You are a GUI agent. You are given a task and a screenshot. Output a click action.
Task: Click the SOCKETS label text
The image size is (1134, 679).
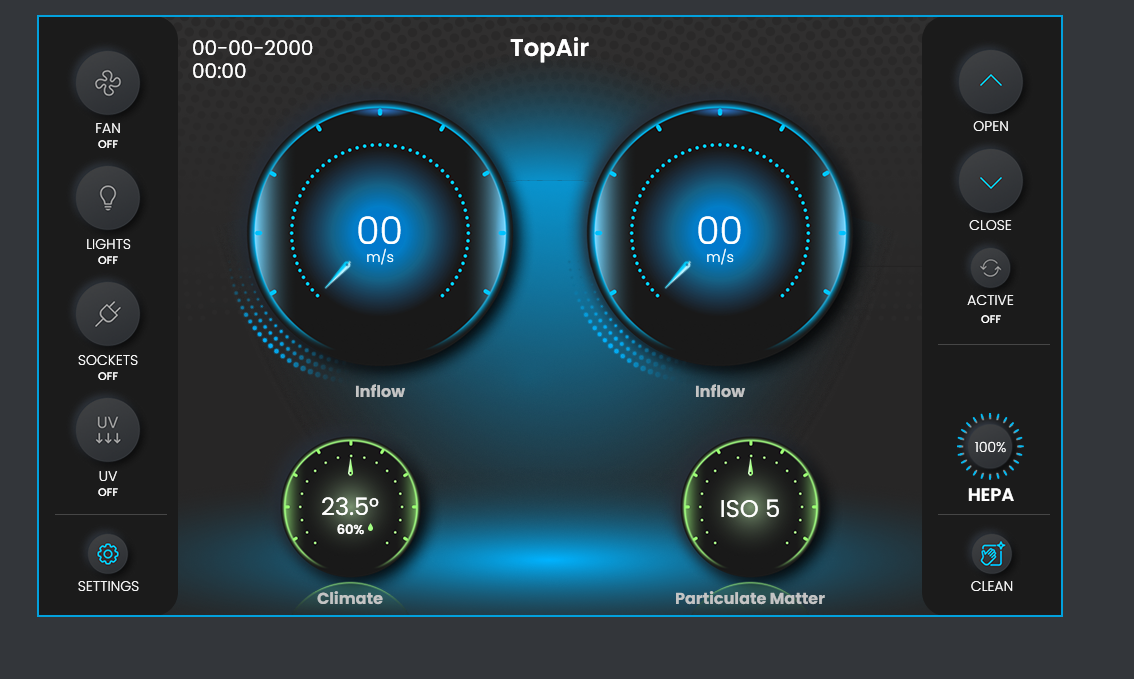[x=108, y=360]
